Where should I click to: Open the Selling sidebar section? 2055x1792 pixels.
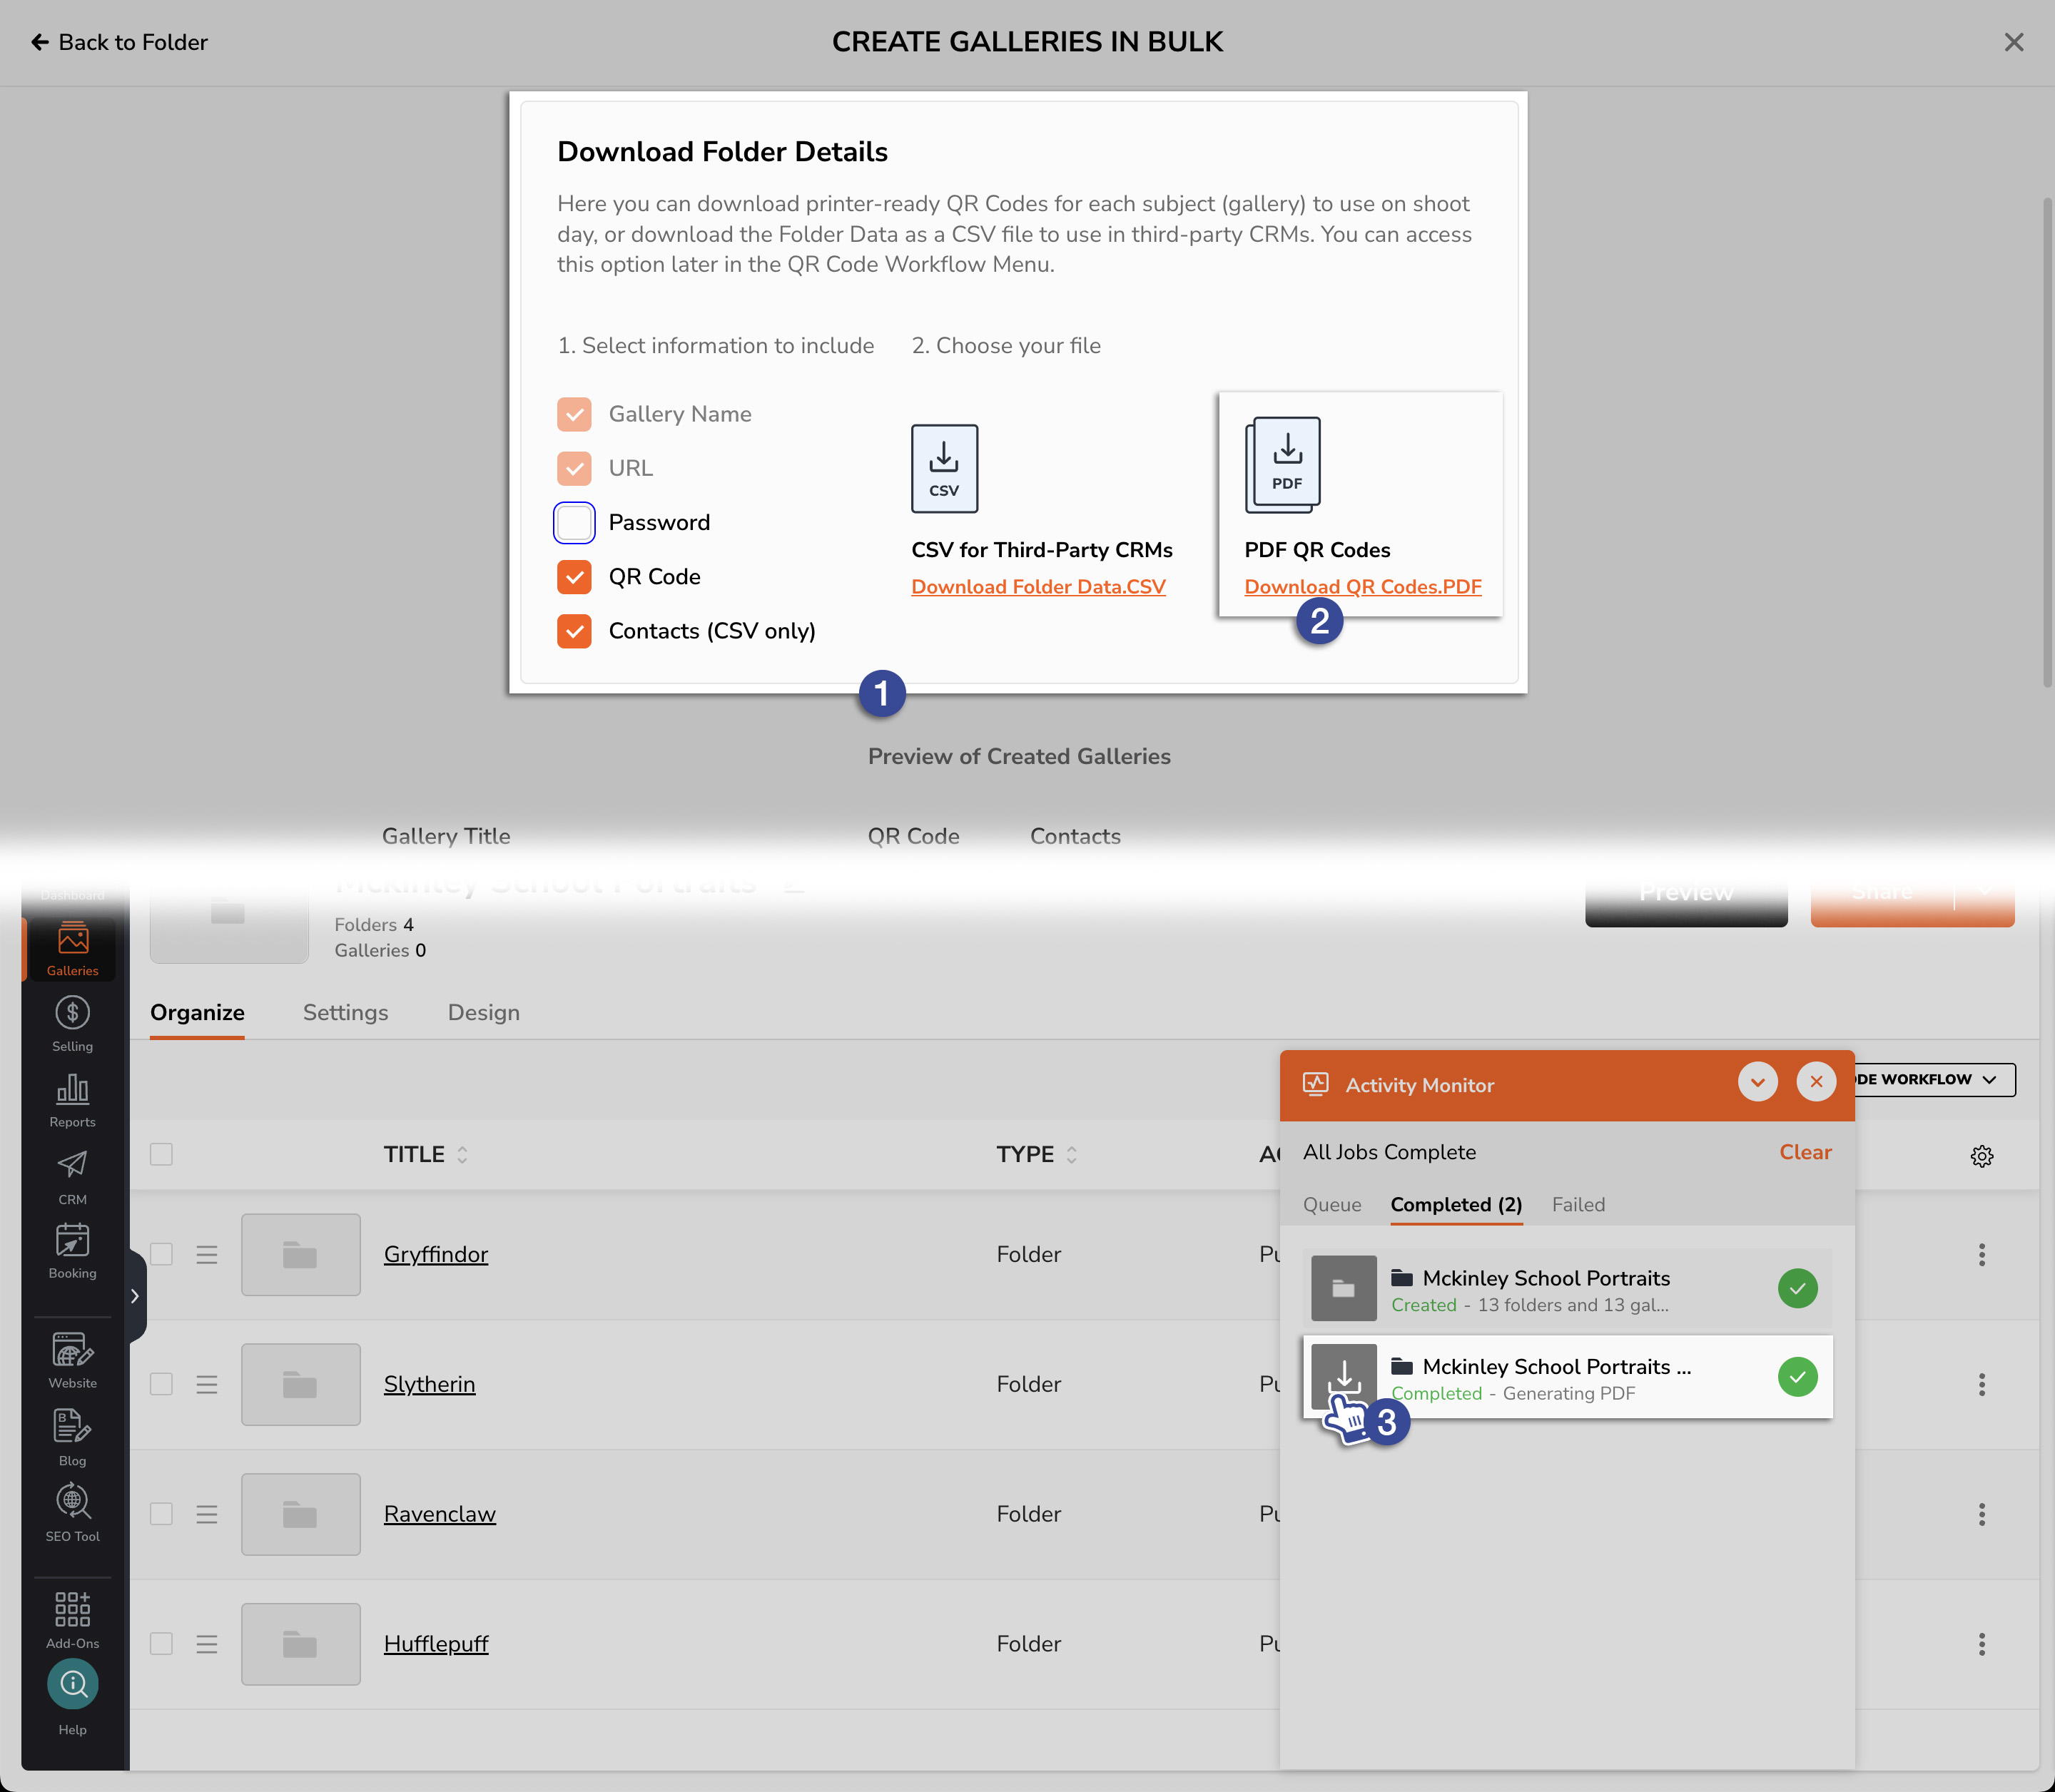point(72,1024)
